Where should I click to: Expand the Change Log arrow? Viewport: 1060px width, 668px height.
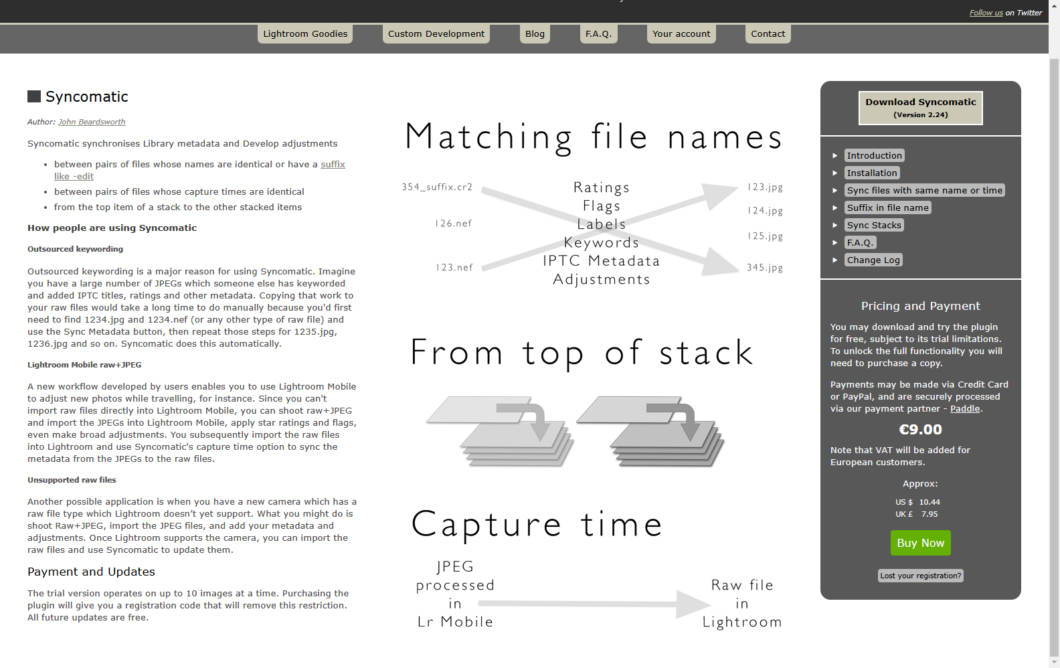[x=835, y=261]
